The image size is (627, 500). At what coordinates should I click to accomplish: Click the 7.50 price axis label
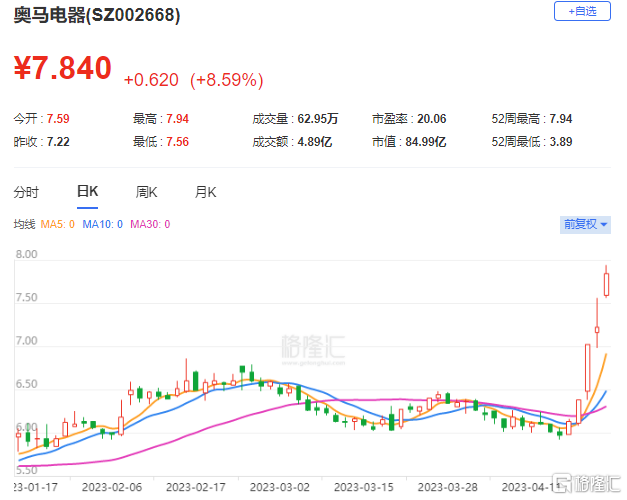(x=26, y=298)
